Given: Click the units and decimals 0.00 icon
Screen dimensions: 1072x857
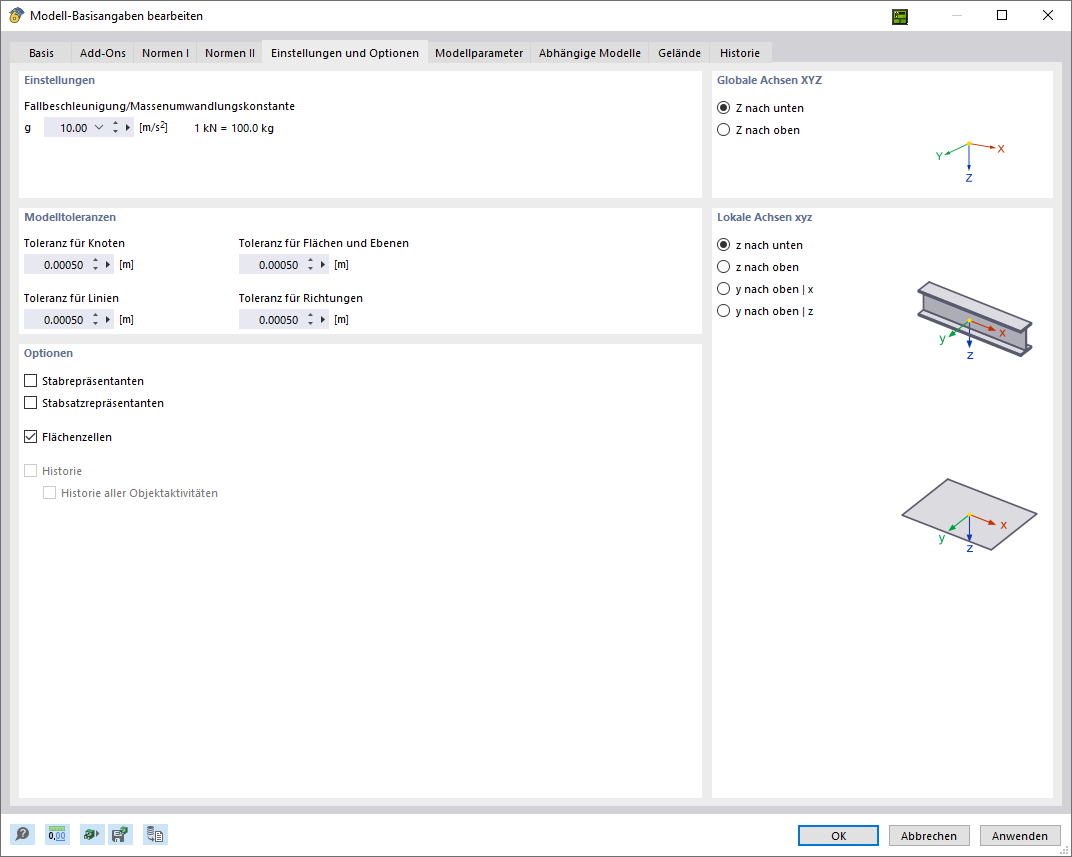Looking at the screenshot, I should (x=57, y=834).
